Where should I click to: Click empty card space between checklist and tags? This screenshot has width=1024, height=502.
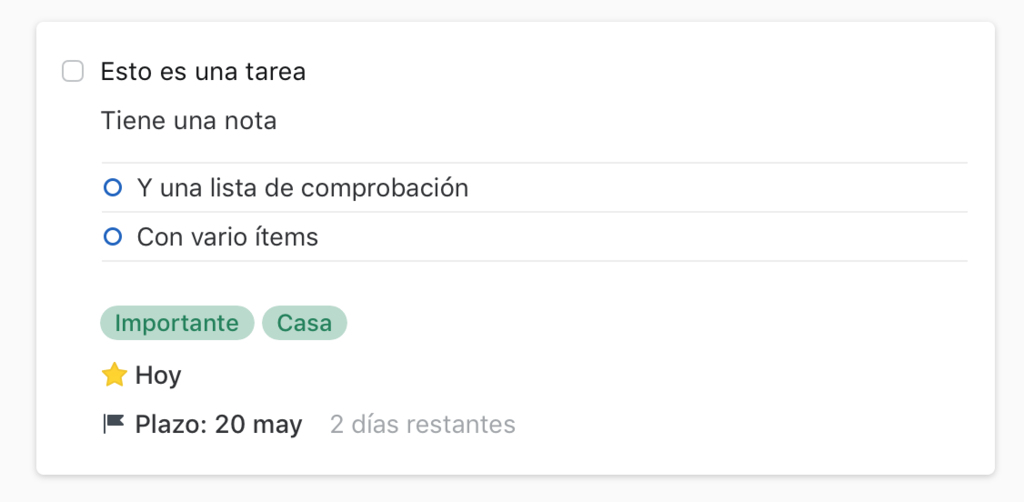[534, 283]
